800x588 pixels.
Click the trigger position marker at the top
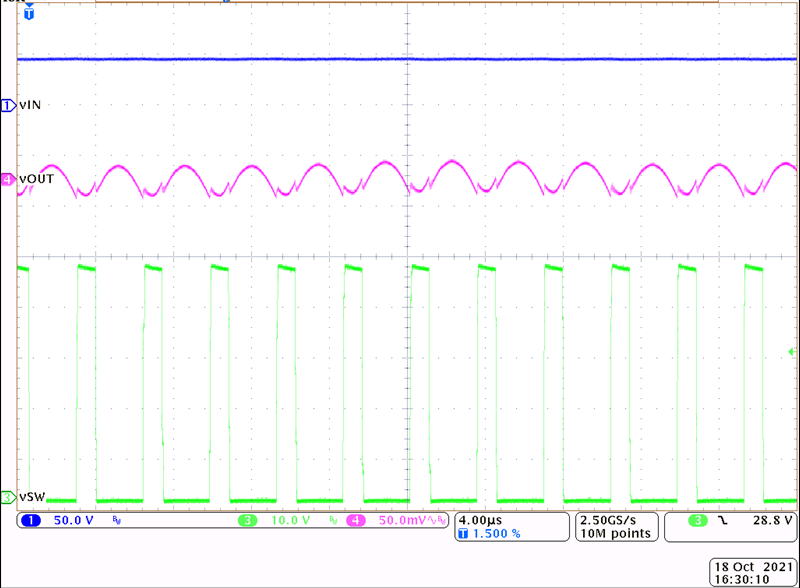(x=31, y=14)
